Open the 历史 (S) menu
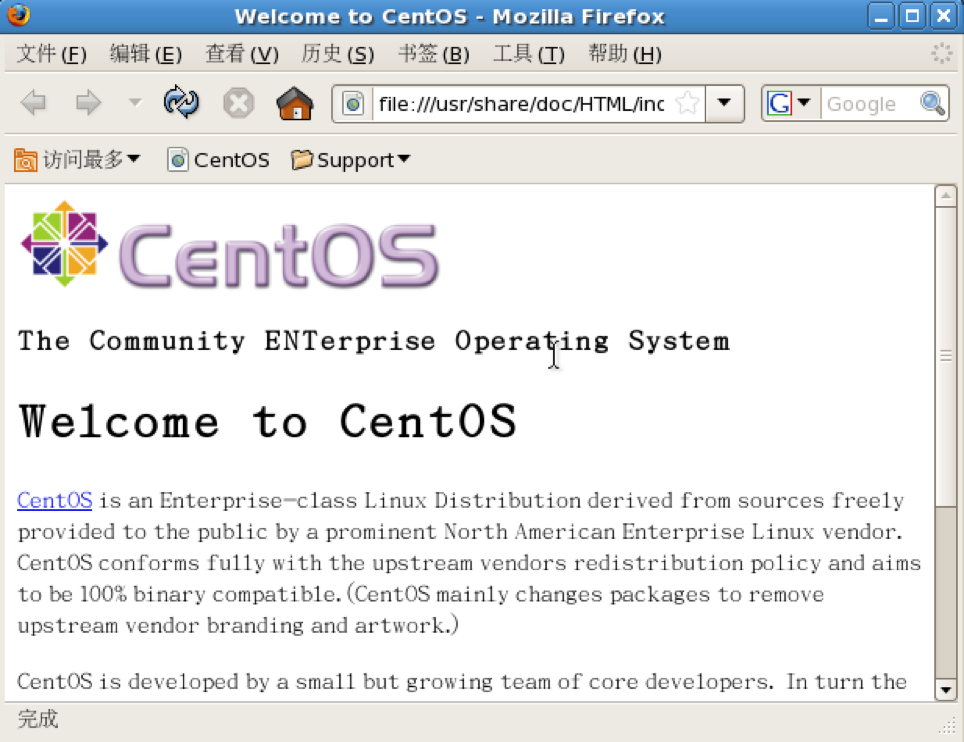The image size is (964, 742). tap(338, 54)
